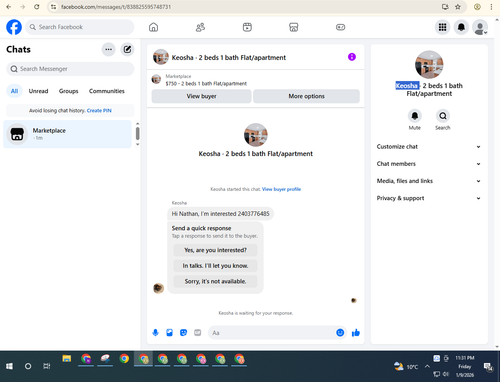Viewport: 500px width, 382px height.
Task: Click the '$750 · 2 beds 1 bath Flat/apartment' text
Action: pyautogui.click(x=206, y=84)
